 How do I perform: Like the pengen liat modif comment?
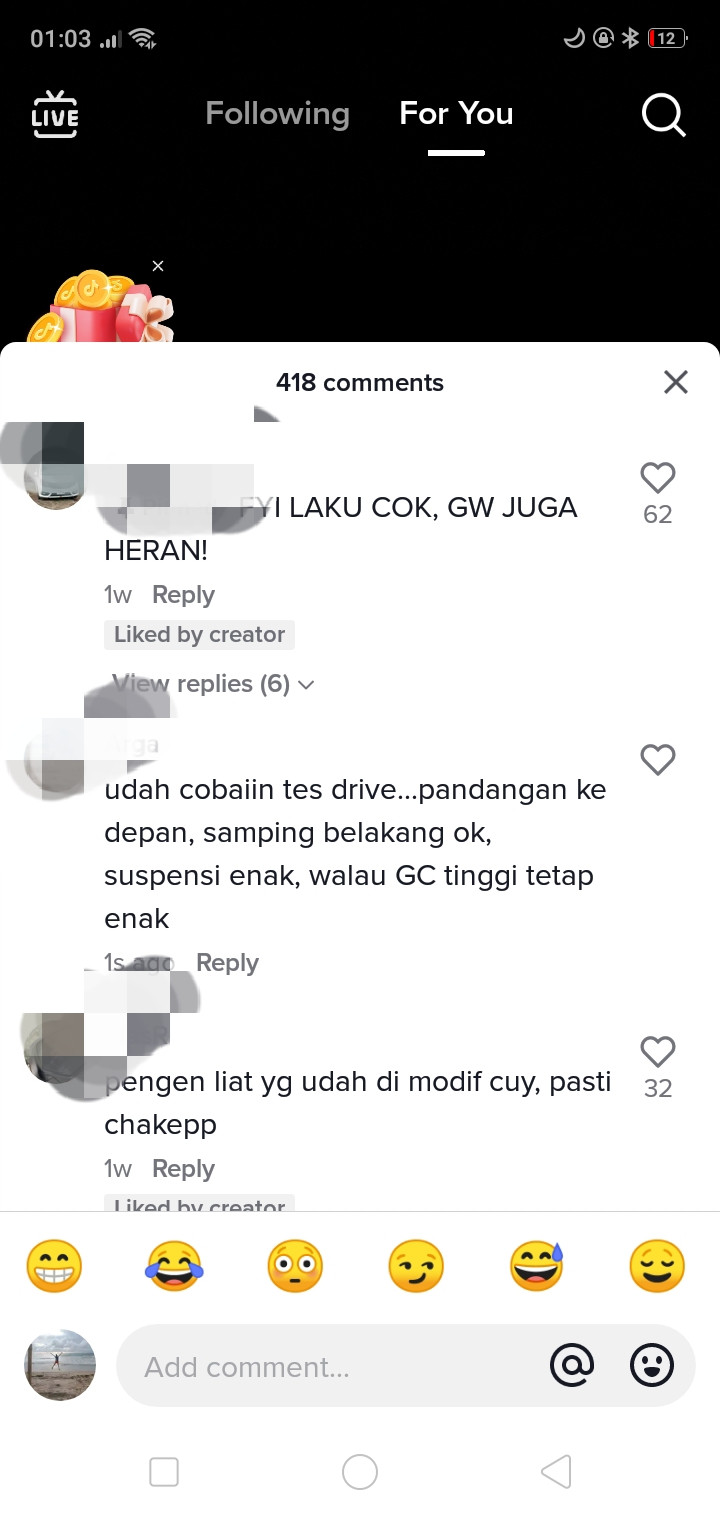[x=658, y=1052]
